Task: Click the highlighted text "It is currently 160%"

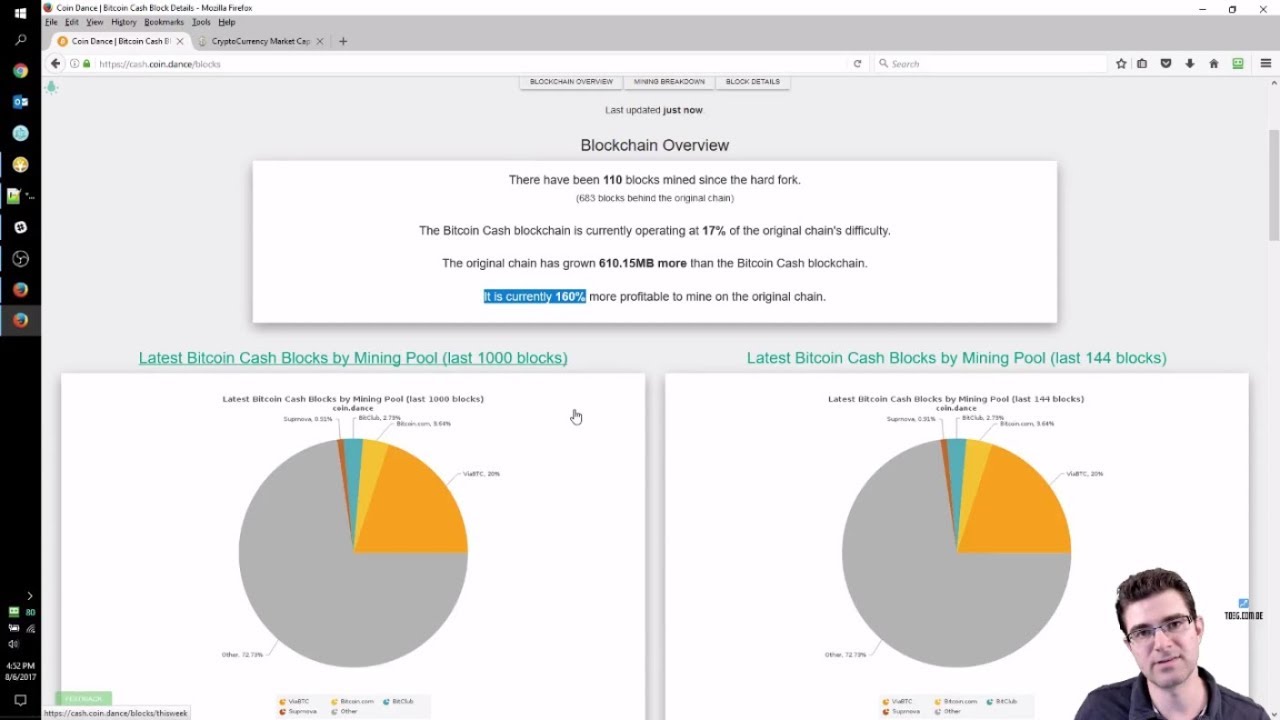Action: pos(535,297)
